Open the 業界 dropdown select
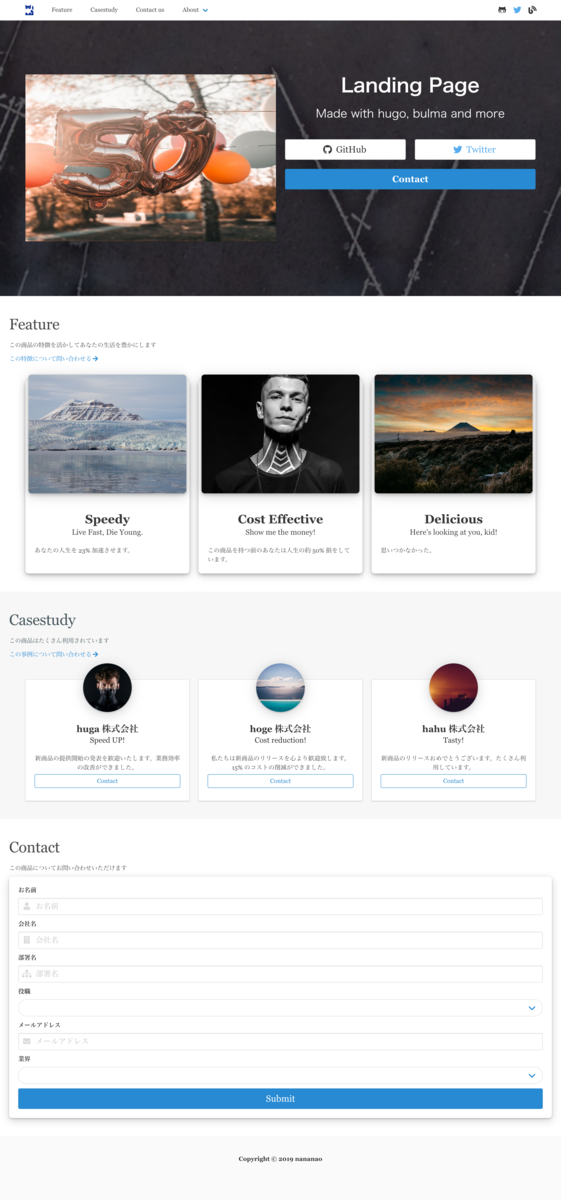 pyautogui.click(x=280, y=1075)
